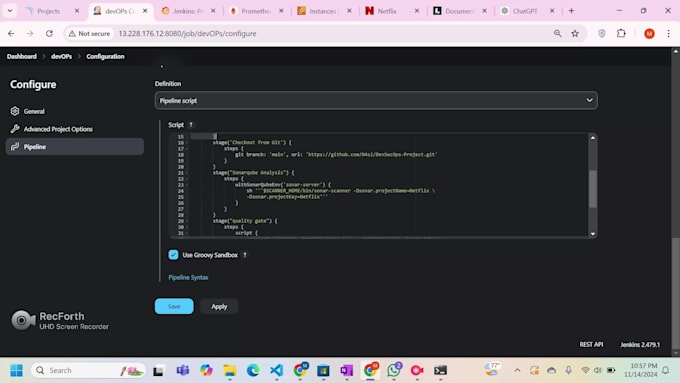
Task: Open WhatsApp from taskbar
Action: tap(394, 370)
